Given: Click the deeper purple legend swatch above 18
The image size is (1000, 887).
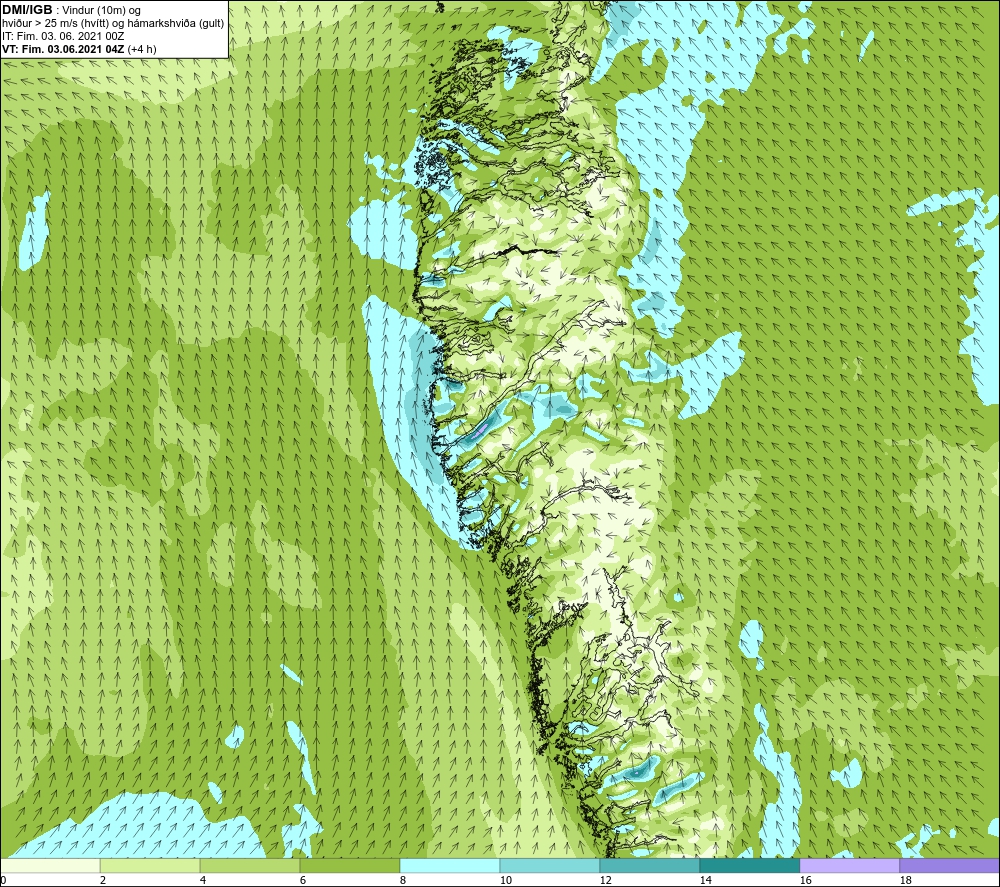Looking at the screenshot, I should tap(949, 866).
